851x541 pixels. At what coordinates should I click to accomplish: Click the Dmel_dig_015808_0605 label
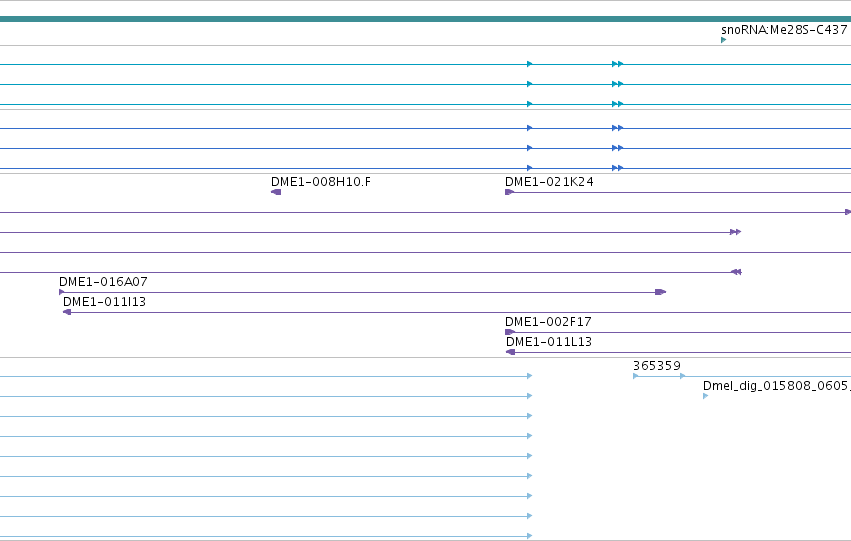[777, 386]
